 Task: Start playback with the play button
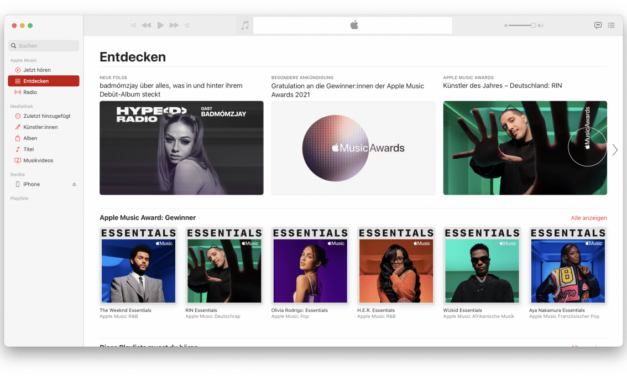pos(160,25)
